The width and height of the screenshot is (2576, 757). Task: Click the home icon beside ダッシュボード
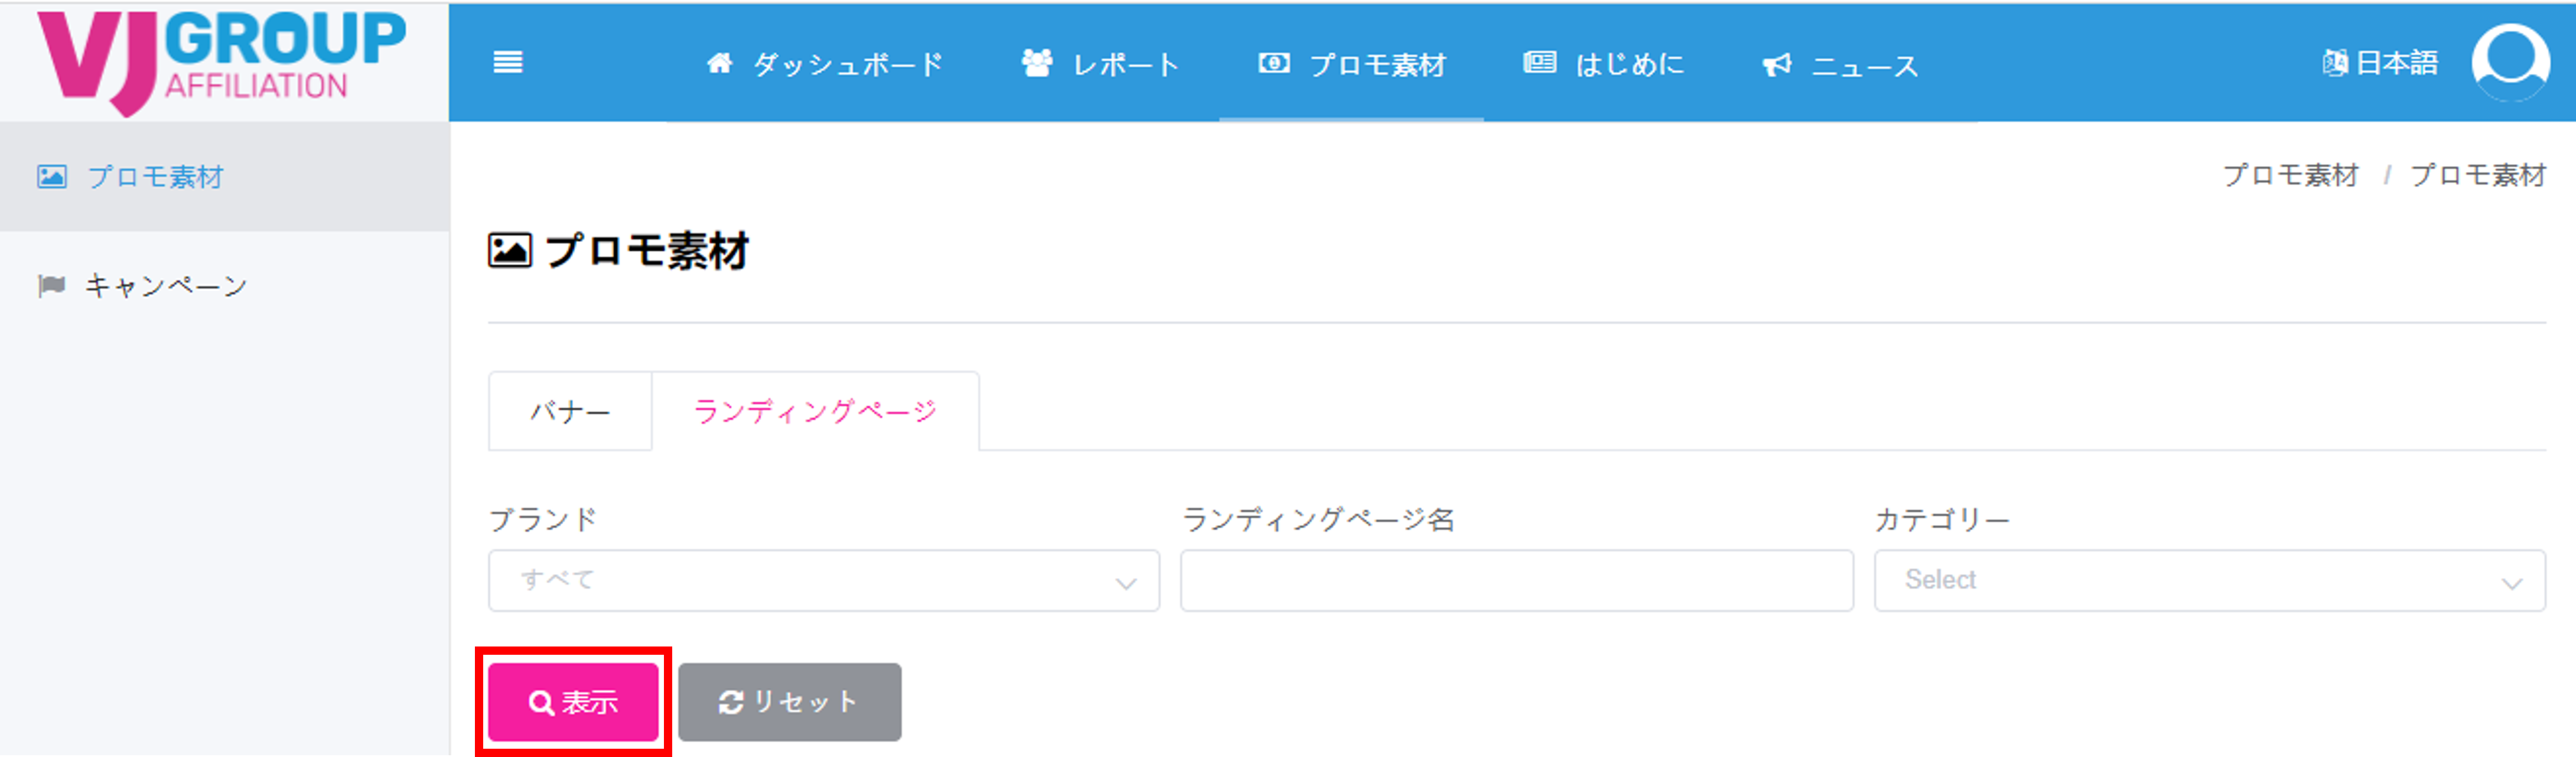[719, 63]
